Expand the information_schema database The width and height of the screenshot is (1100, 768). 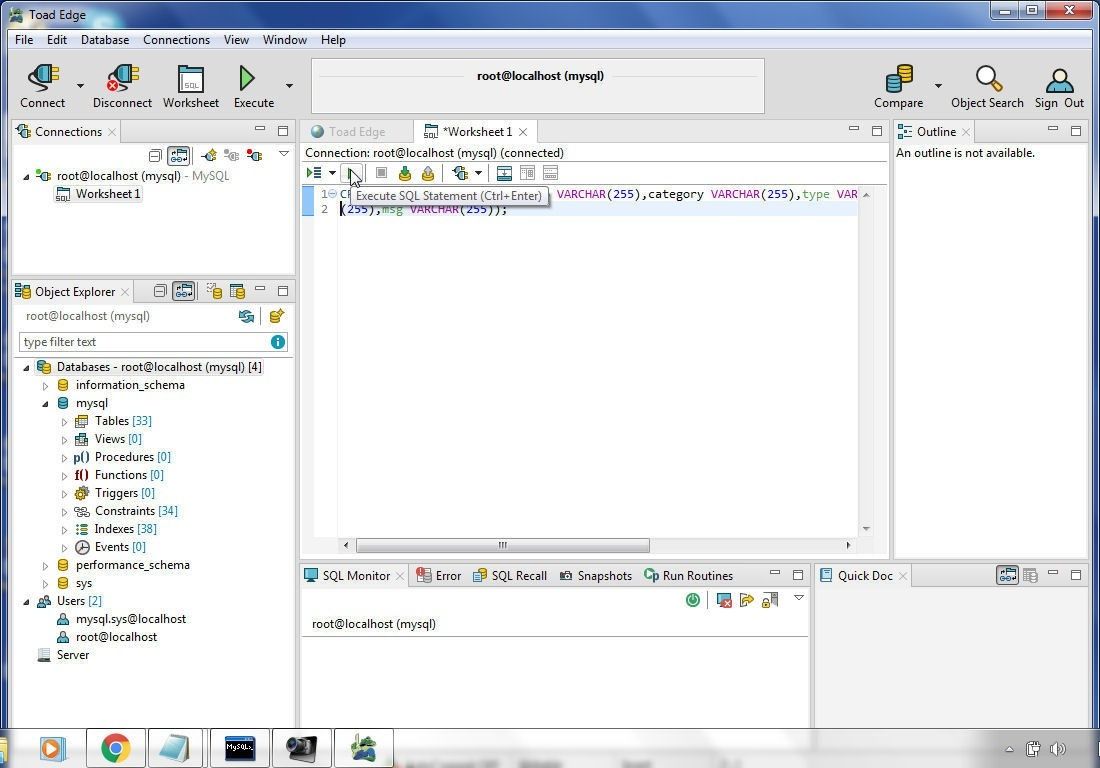45,386
